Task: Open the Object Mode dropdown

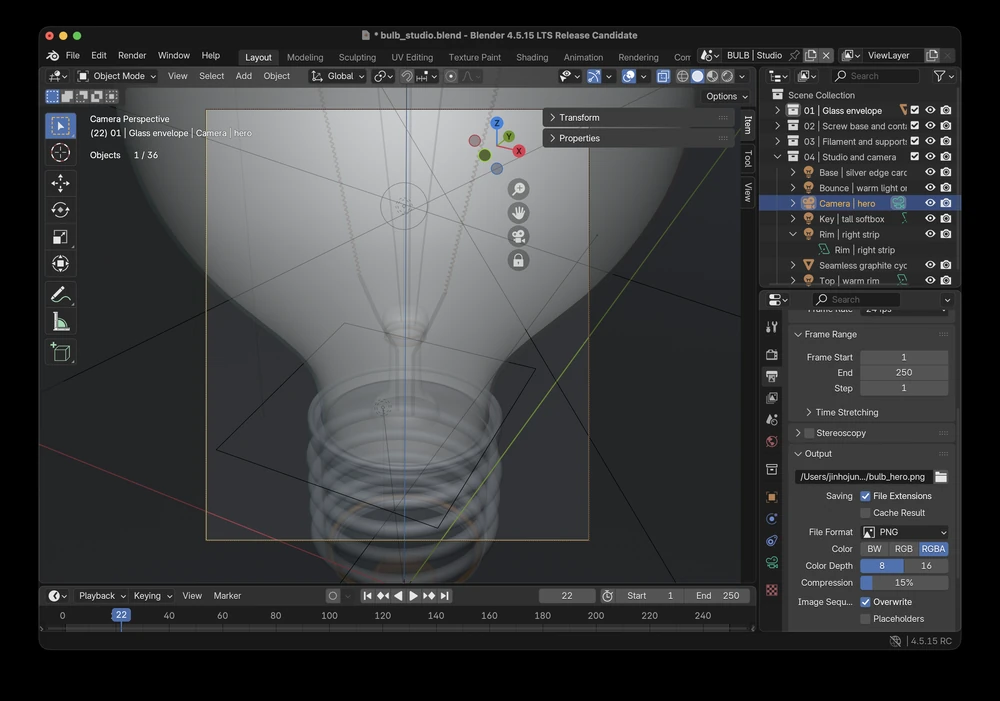Action: point(117,77)
